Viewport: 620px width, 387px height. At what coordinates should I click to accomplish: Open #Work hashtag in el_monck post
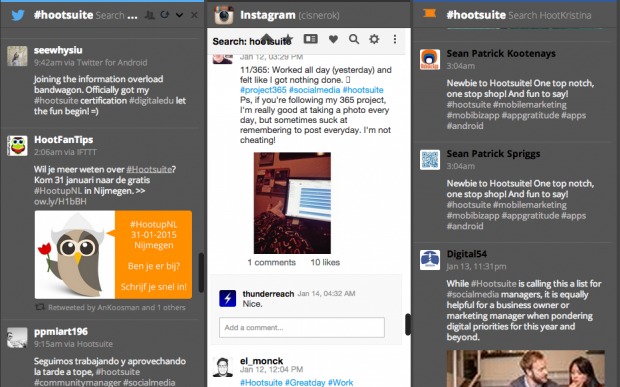(340, 382)
